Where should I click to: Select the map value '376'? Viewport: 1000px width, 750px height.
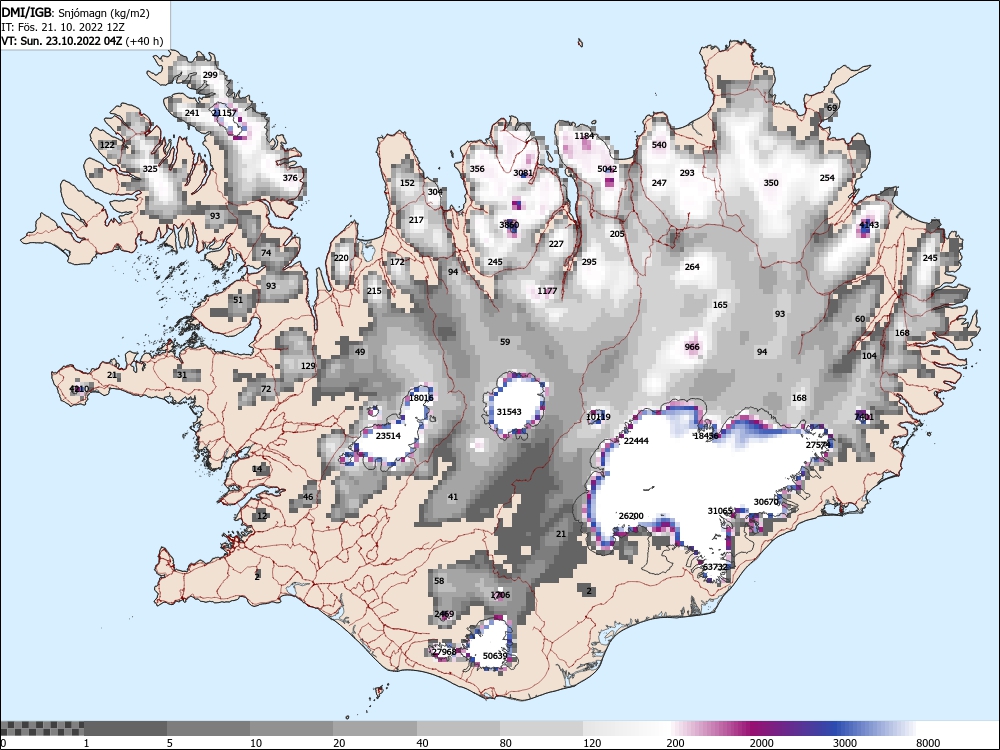pyautogui.click(x=290, y=178)
